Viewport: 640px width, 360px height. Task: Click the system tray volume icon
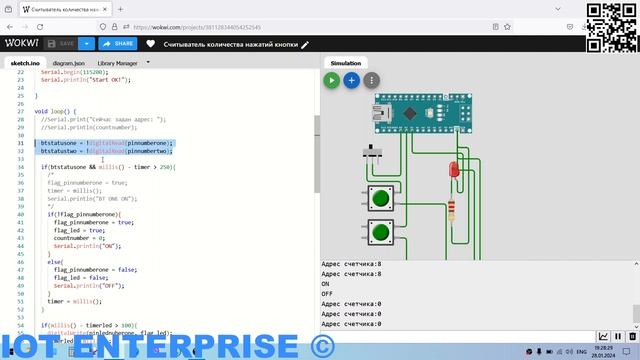[570, 351]
